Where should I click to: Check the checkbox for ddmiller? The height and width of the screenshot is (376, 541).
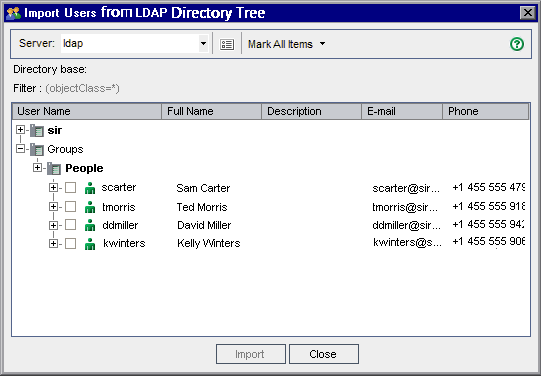pos(70,225)
